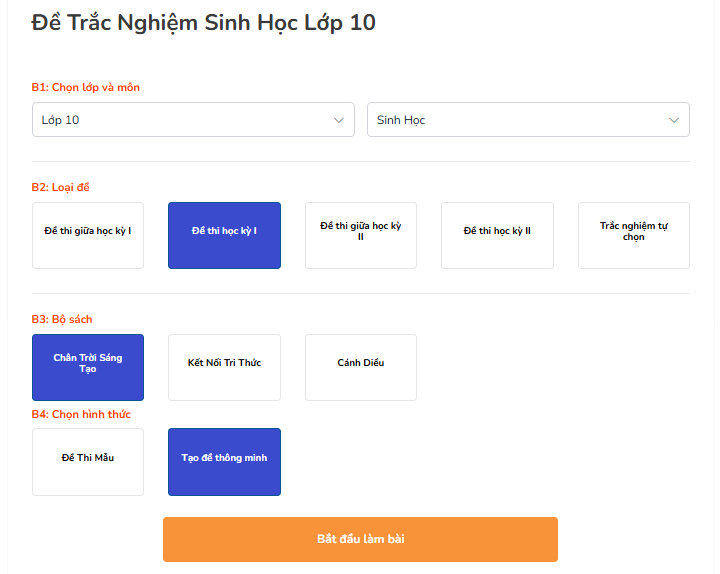
Task: Open the Sinh Học subject dropdown
Action: 528,119
